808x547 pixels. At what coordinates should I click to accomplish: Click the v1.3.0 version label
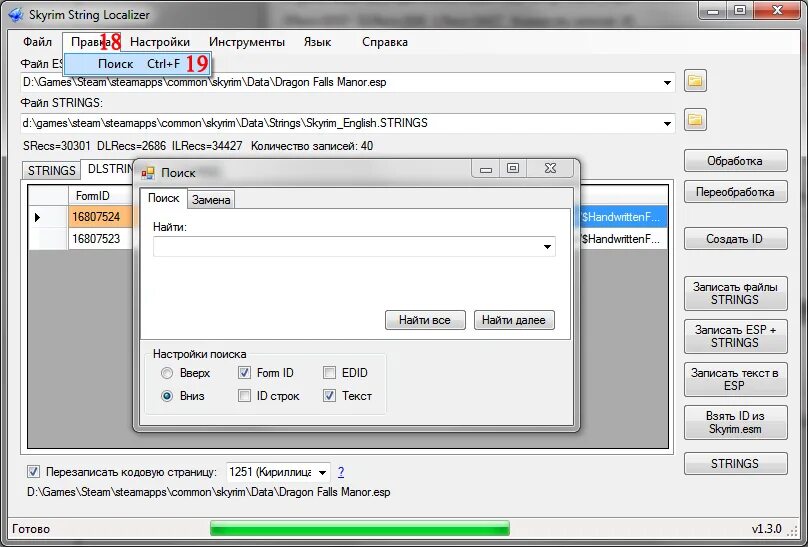pos(766,529)
